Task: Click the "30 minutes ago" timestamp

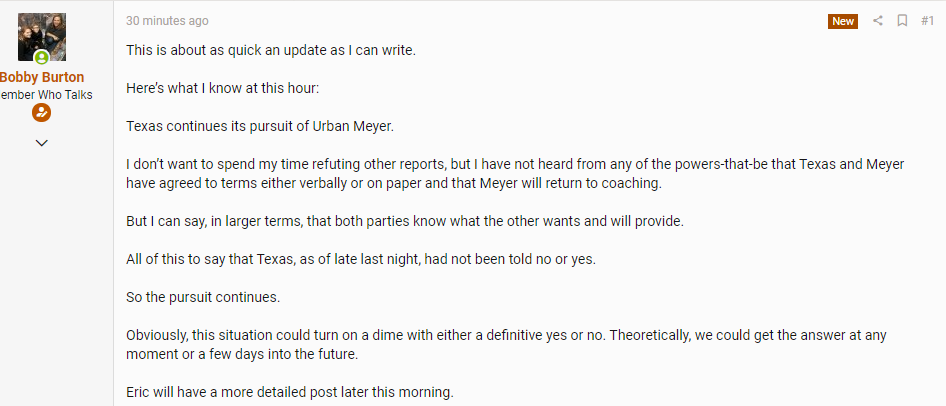Action: tap(167, 21)
